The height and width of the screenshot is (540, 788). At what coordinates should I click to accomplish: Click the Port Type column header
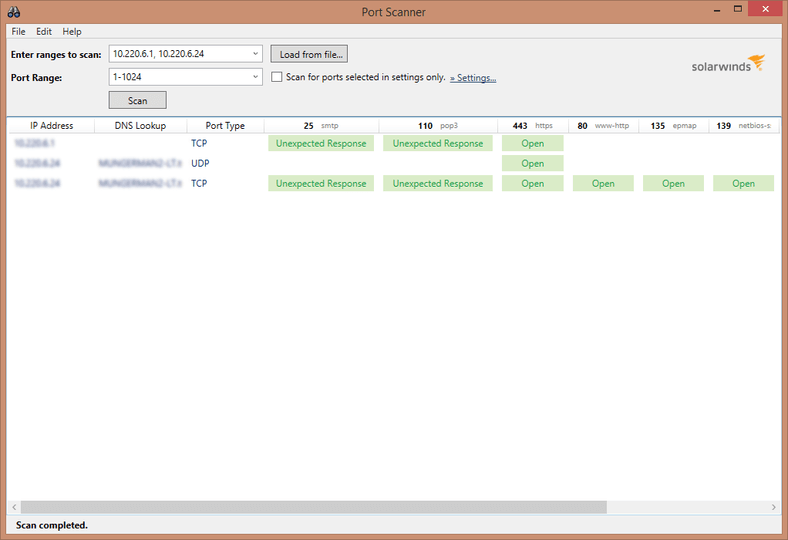[x=225, y=126]
